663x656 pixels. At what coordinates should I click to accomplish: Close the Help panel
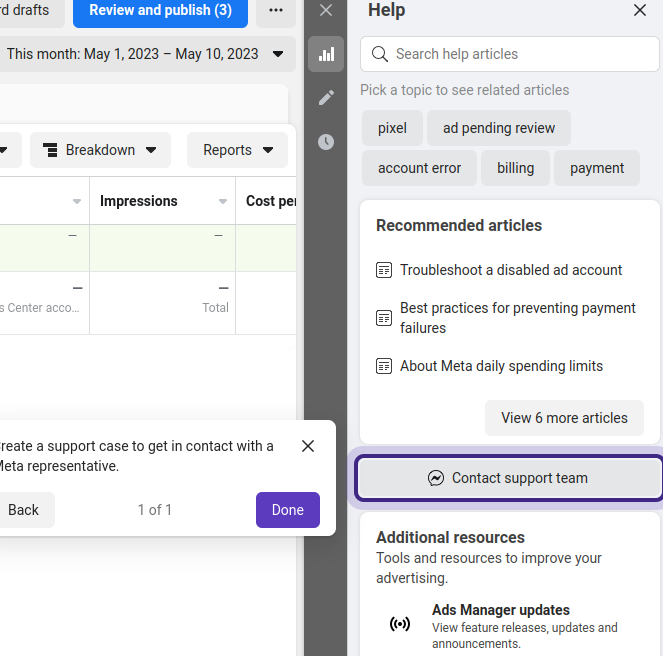[x=640, y=11]
